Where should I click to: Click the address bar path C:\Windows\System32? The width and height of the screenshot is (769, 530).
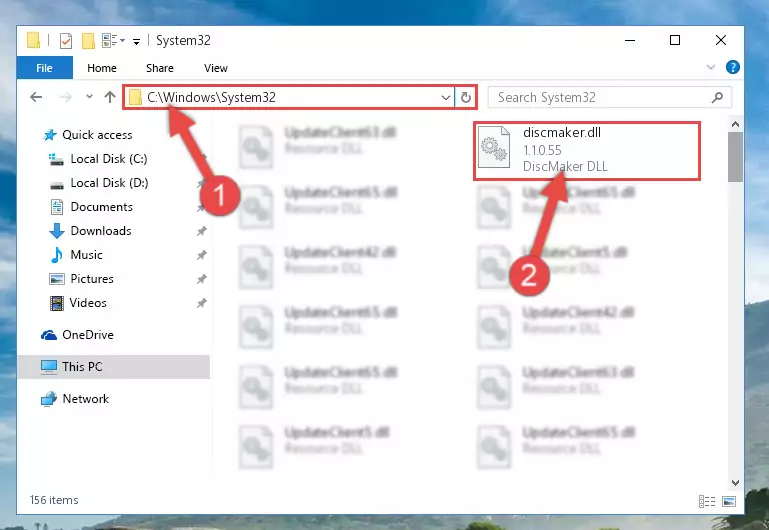point(211,98)
